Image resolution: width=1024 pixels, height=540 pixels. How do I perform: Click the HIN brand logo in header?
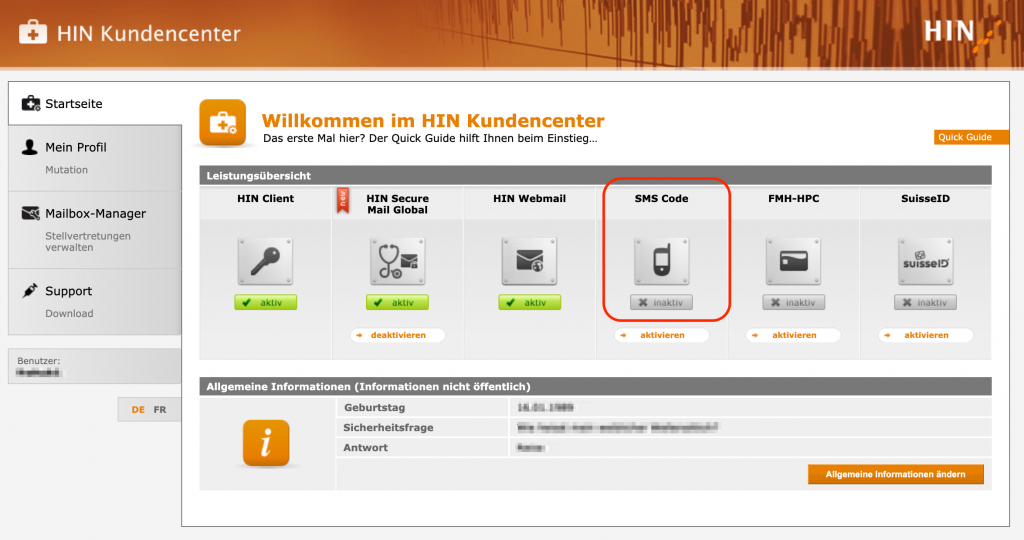point(963,34)
